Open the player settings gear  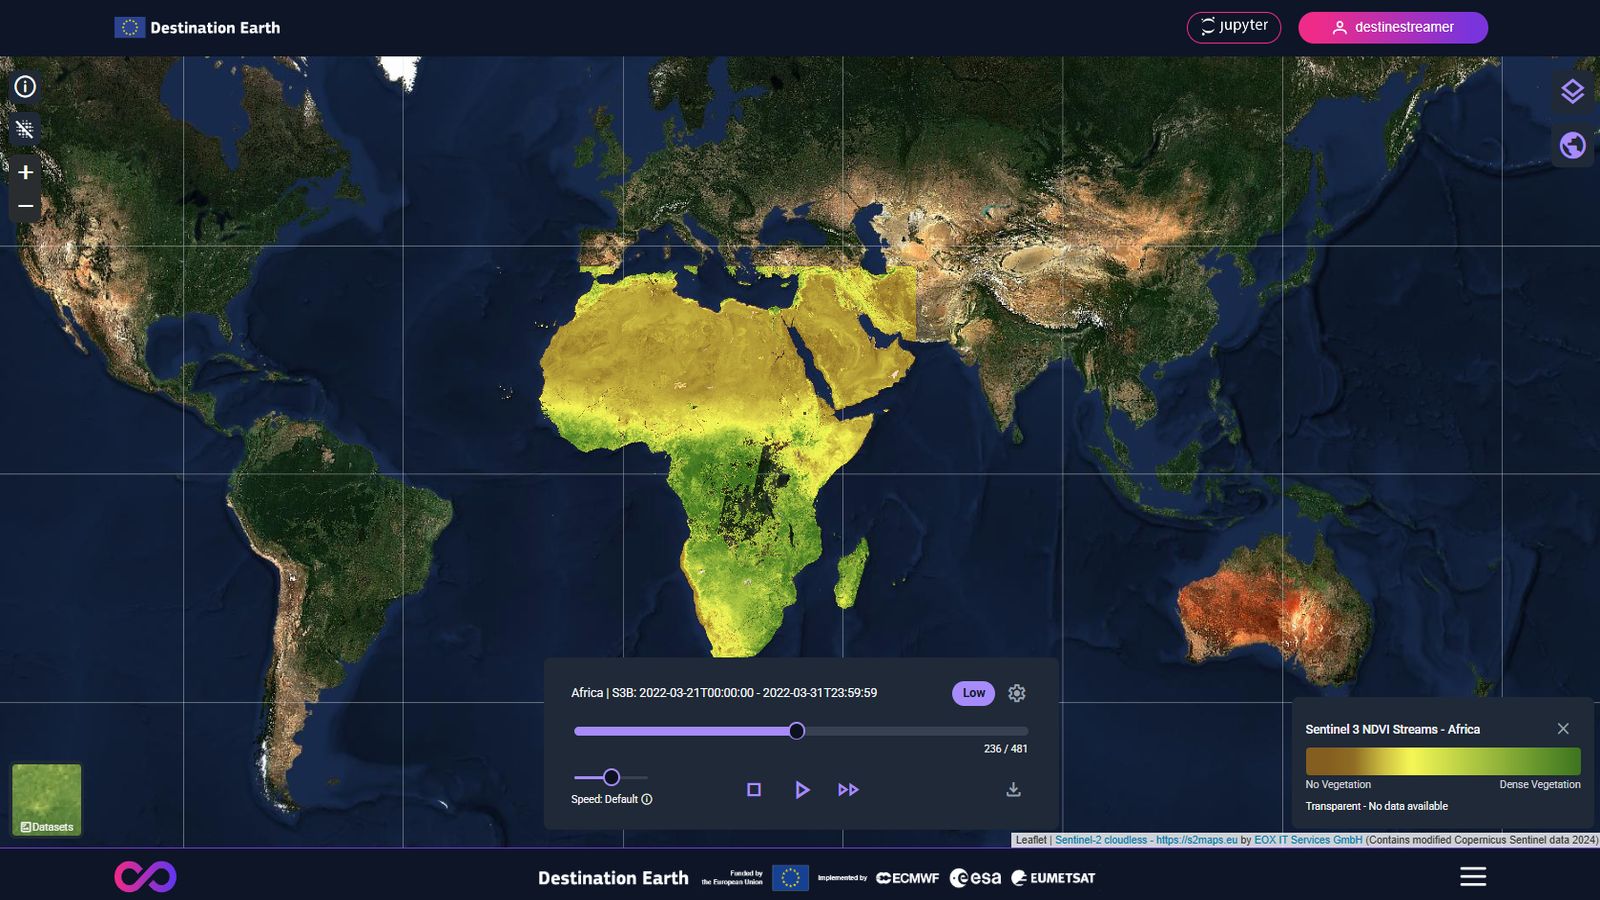1017,693
